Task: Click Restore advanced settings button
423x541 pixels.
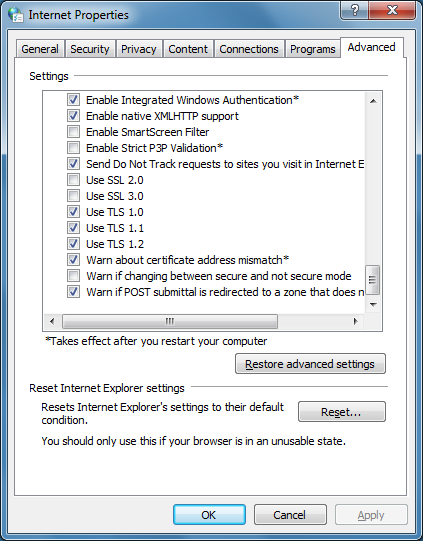Action: (310, 364)
